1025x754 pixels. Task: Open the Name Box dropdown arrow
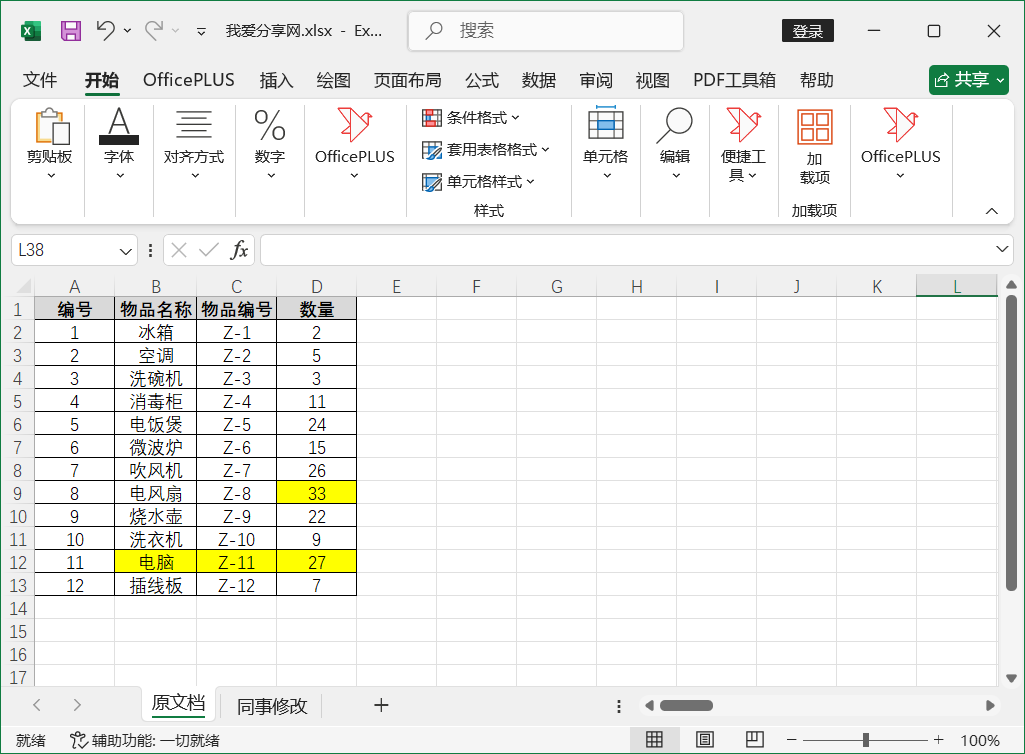[127, 249]
